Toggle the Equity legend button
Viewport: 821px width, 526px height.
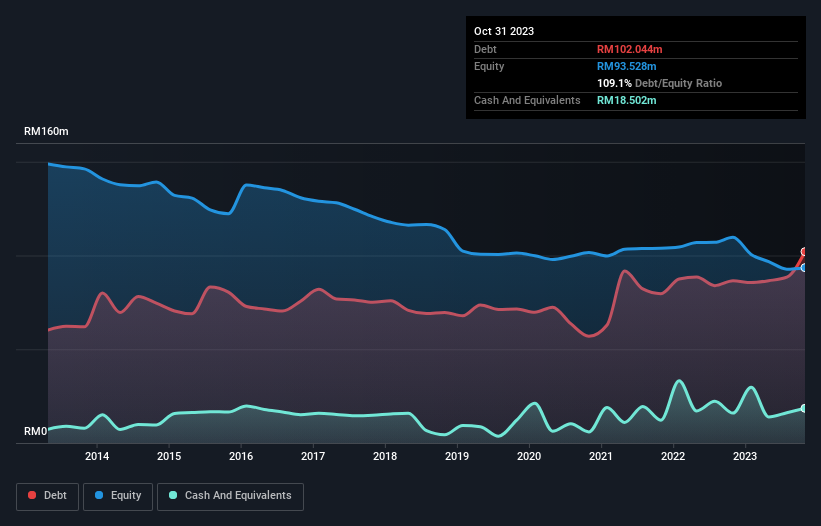[118, 496]
